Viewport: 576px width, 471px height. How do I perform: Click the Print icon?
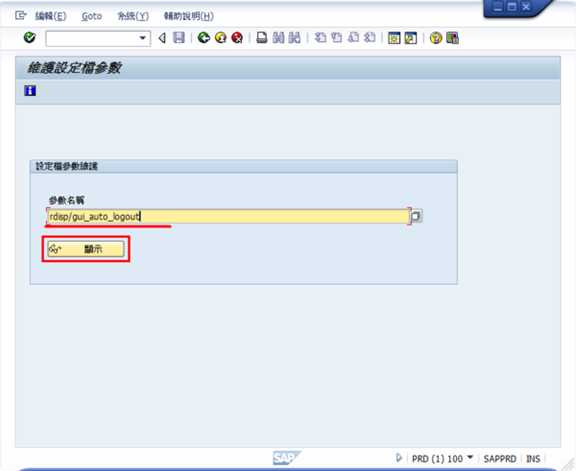262,38
